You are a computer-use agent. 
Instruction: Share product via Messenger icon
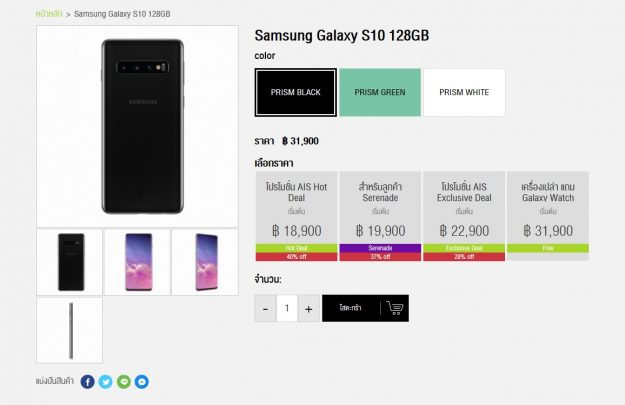pos(142,381)
